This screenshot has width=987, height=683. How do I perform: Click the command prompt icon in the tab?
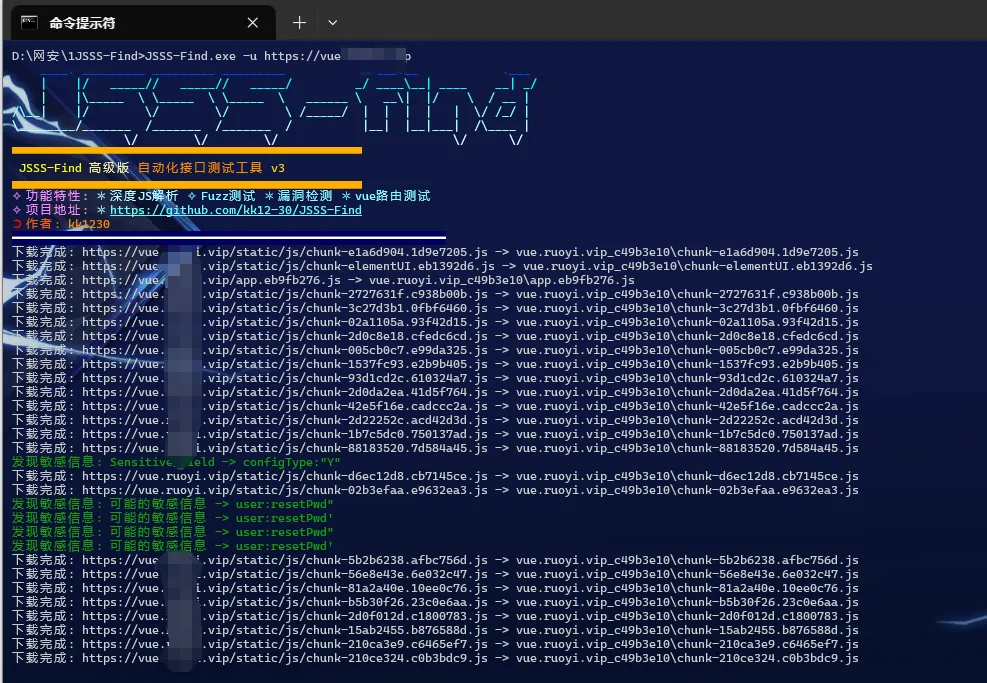(x=31, y=22)
